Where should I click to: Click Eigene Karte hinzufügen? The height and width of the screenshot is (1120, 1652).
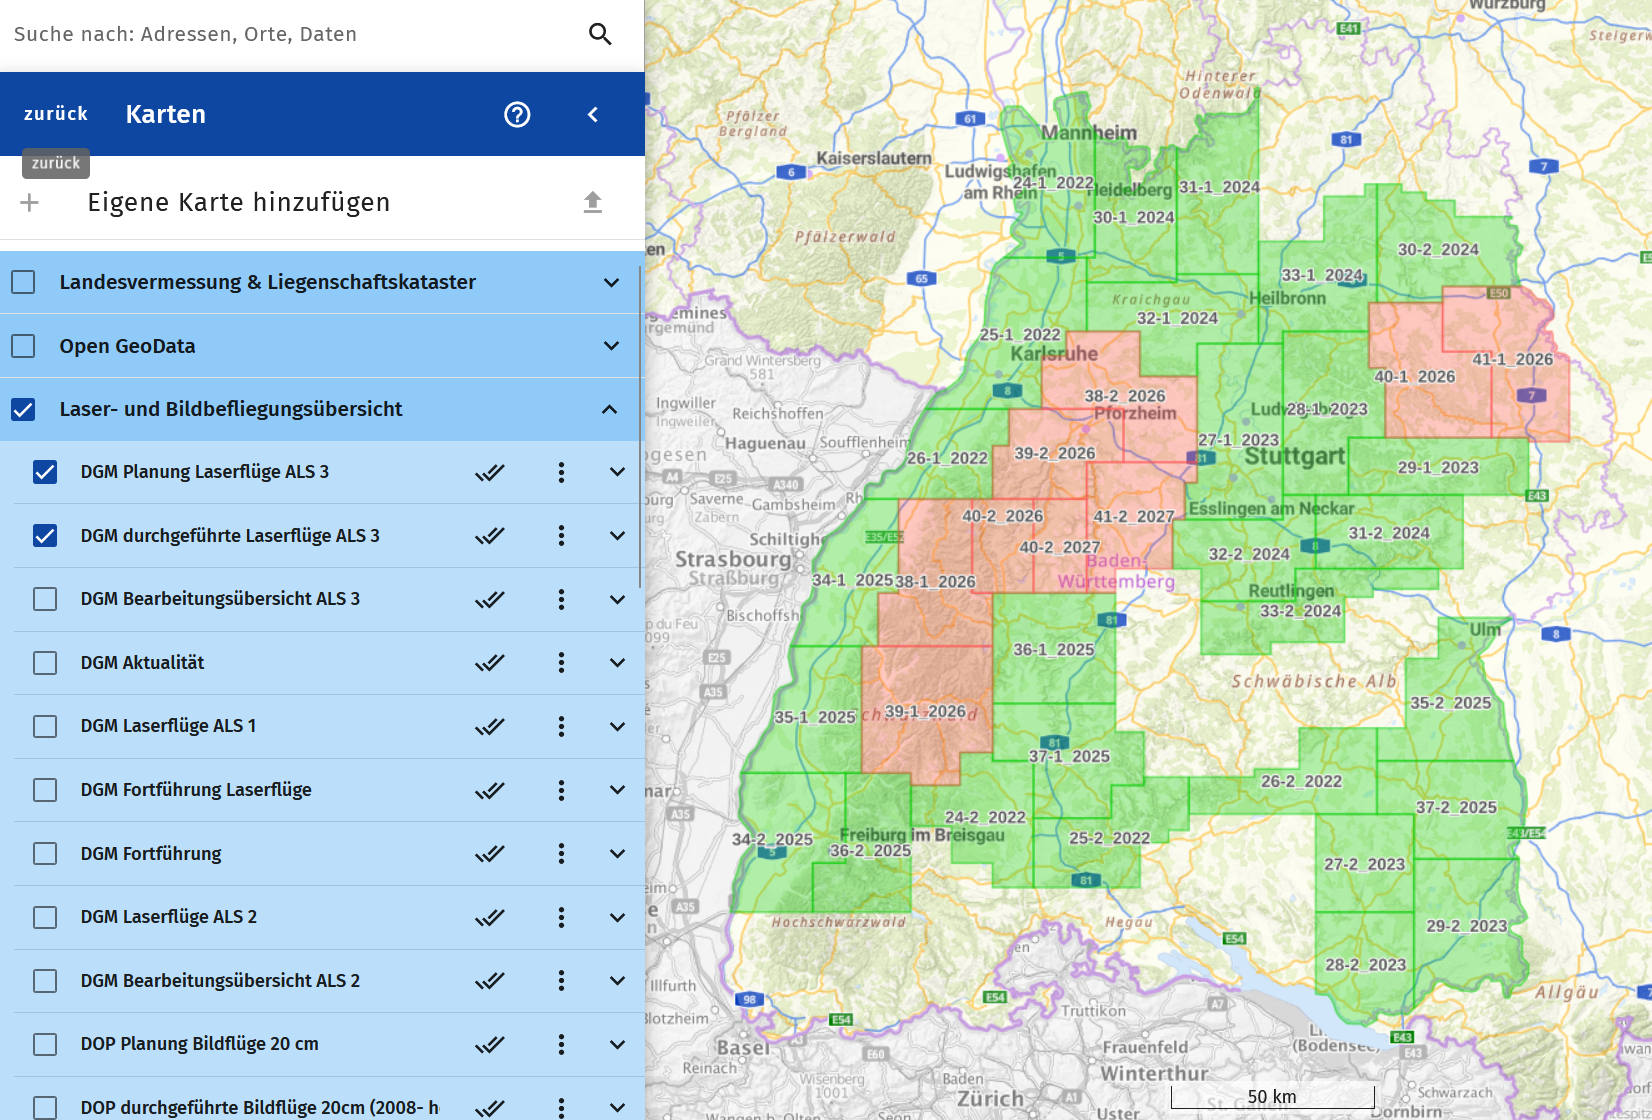(239, 202)
